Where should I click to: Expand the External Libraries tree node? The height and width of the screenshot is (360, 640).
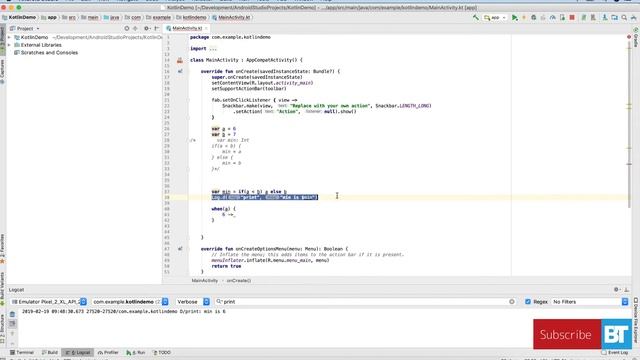click(x=9, y=45)
